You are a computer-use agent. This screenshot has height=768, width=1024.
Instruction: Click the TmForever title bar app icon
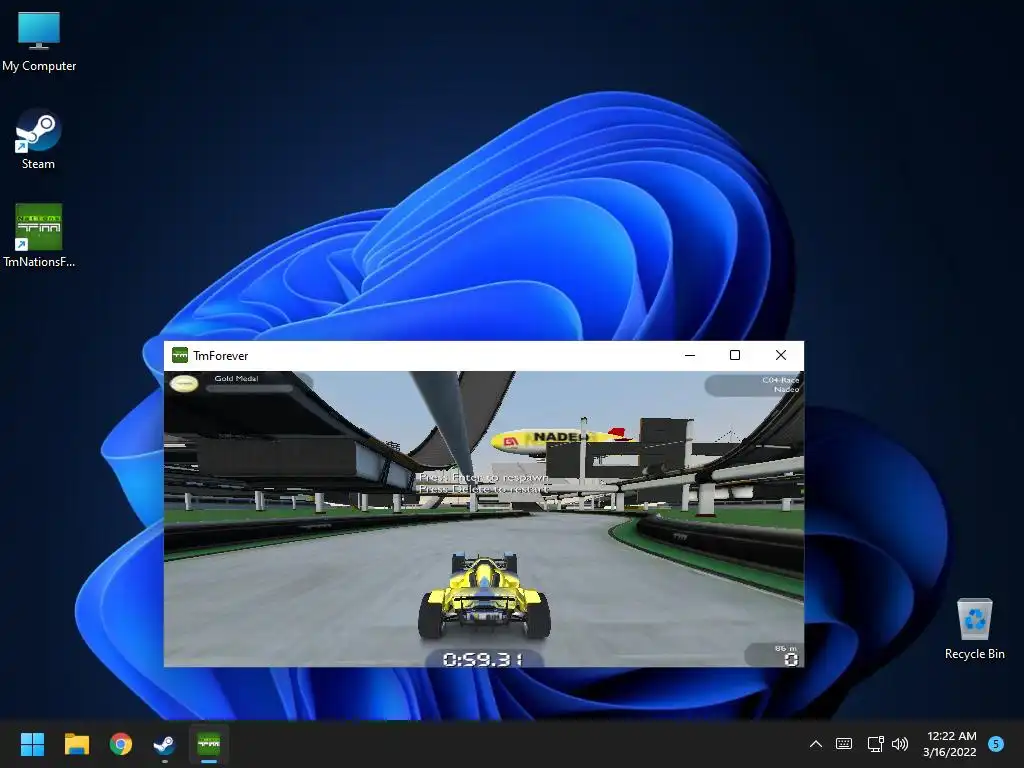point(180,355)
